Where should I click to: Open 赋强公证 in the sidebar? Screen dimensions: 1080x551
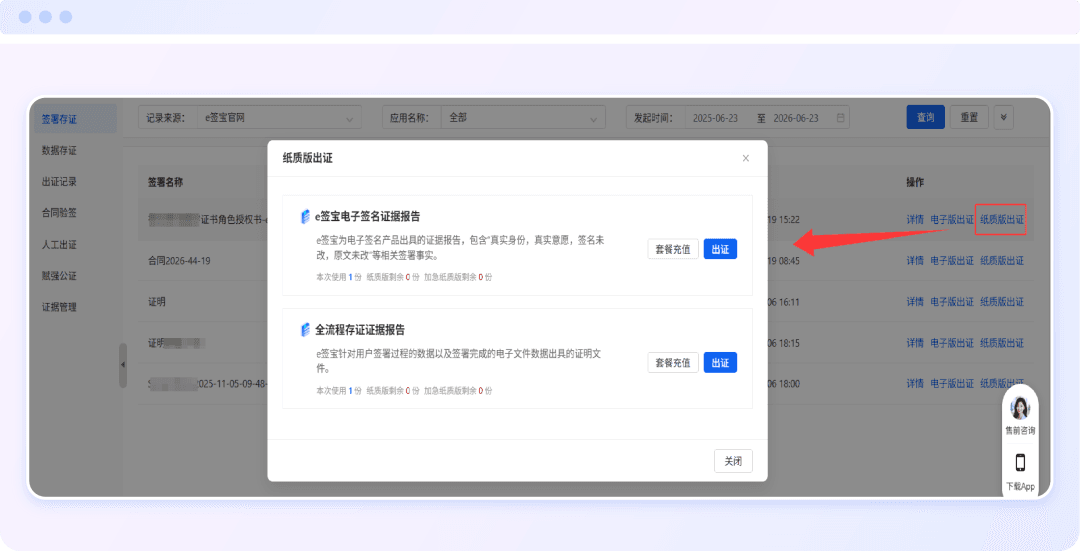click(x=59, y=276)
